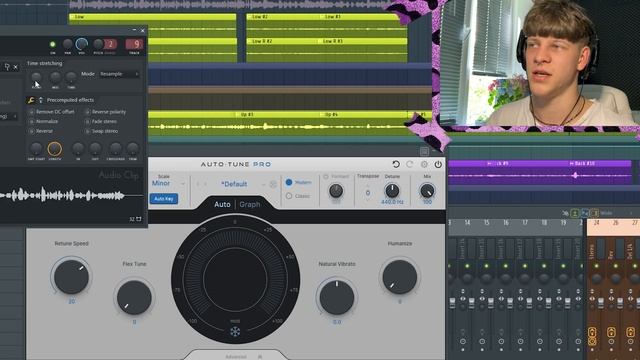
Task: Select the Classic radio button
Action: (289, 196)
